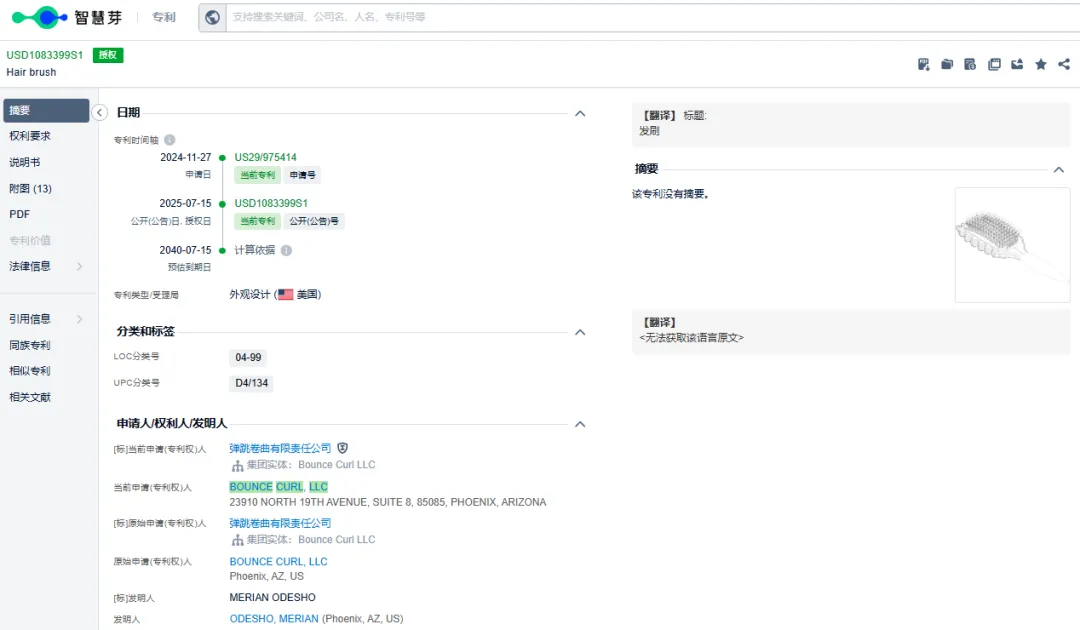
Task: Click the inbox alert notification icon
Action: click(x=1017, y=64)
